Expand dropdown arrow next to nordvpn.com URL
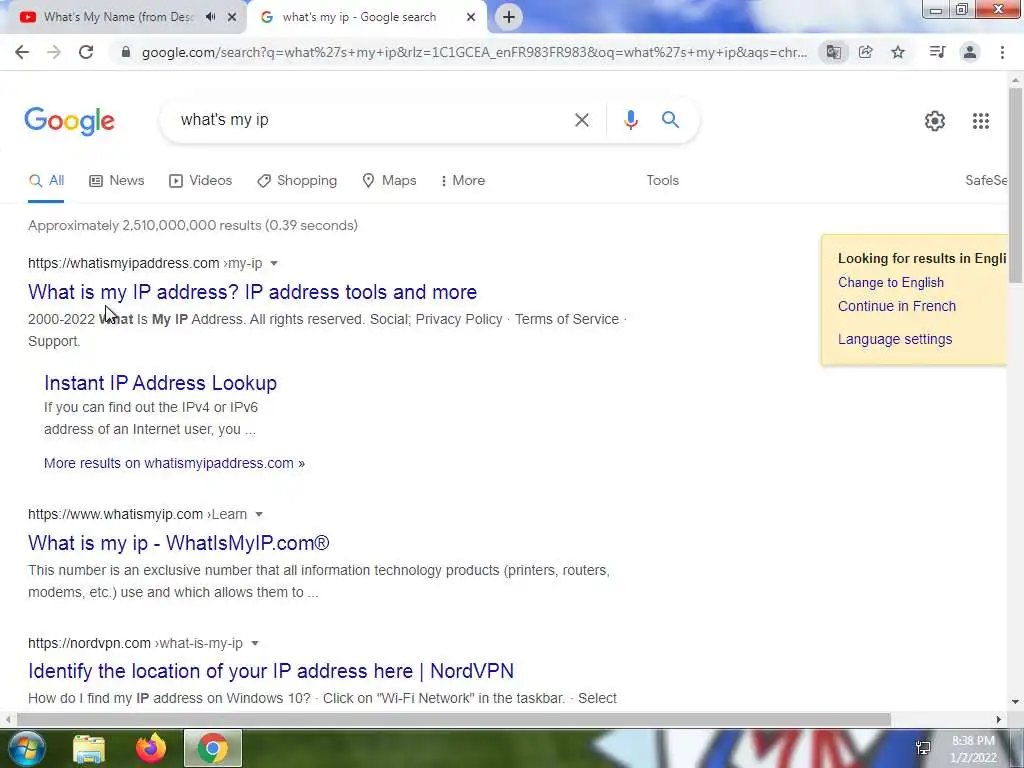 (255, 643)
